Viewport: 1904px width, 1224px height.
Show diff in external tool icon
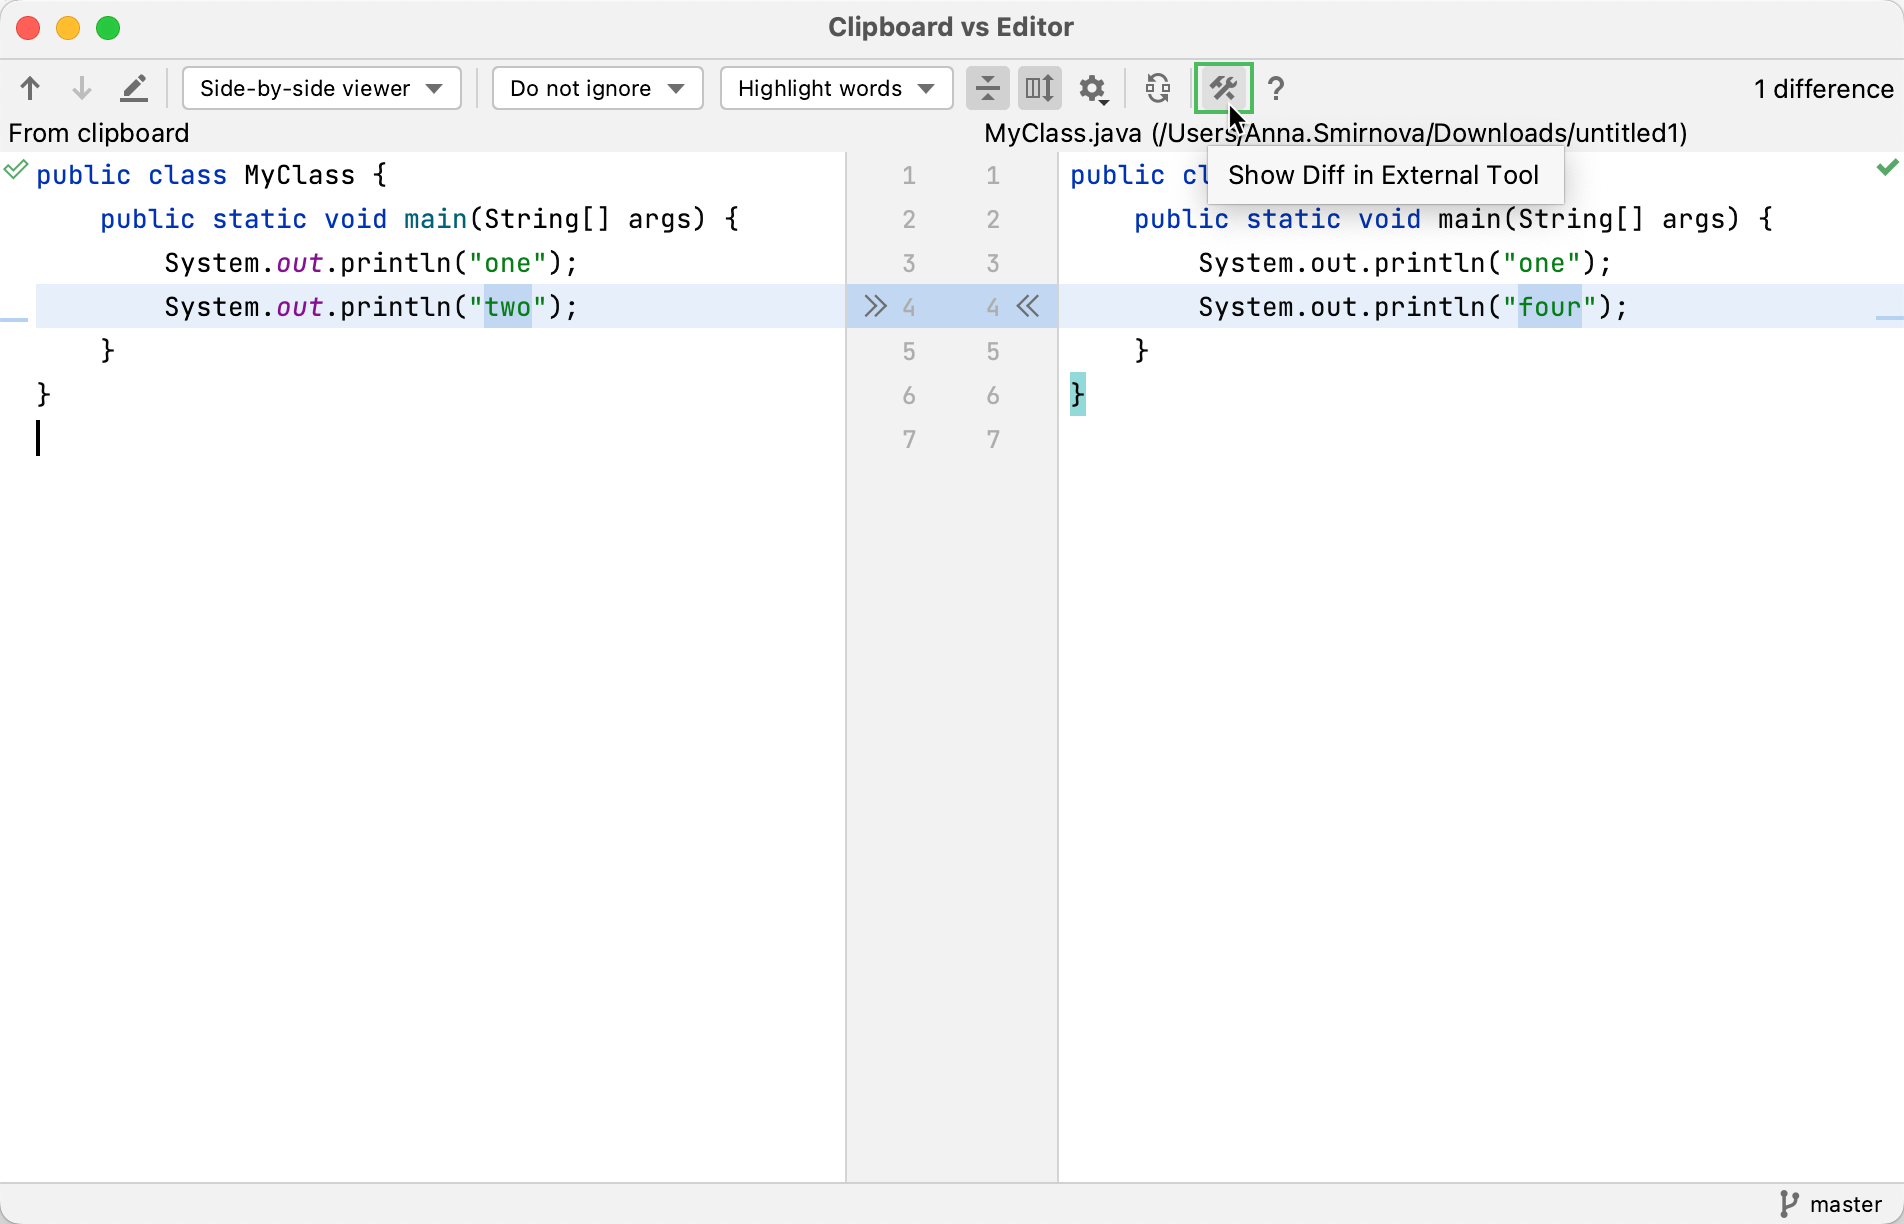(1222, 89)
